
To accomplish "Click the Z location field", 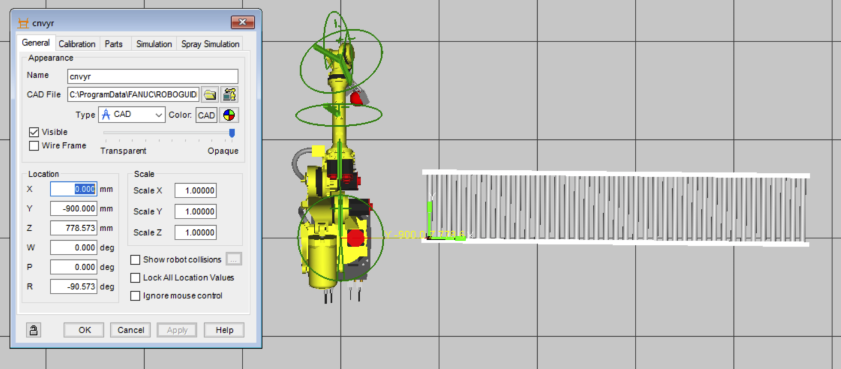I will 74,228.
